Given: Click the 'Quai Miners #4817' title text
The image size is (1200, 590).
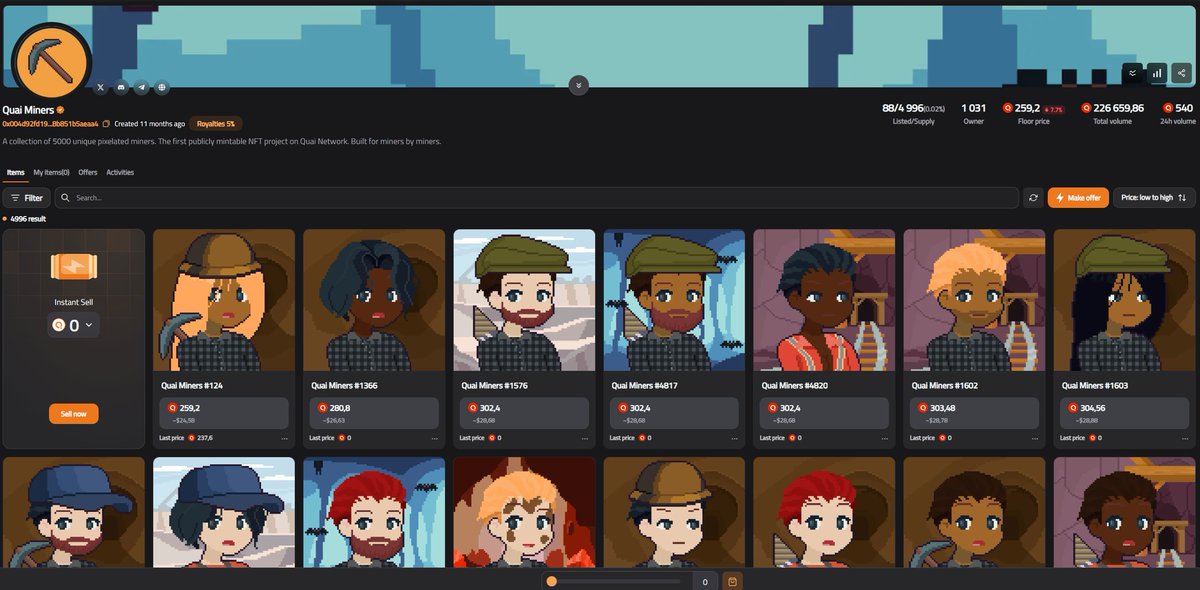Looking at the screenshot, I should pos(644,385).
